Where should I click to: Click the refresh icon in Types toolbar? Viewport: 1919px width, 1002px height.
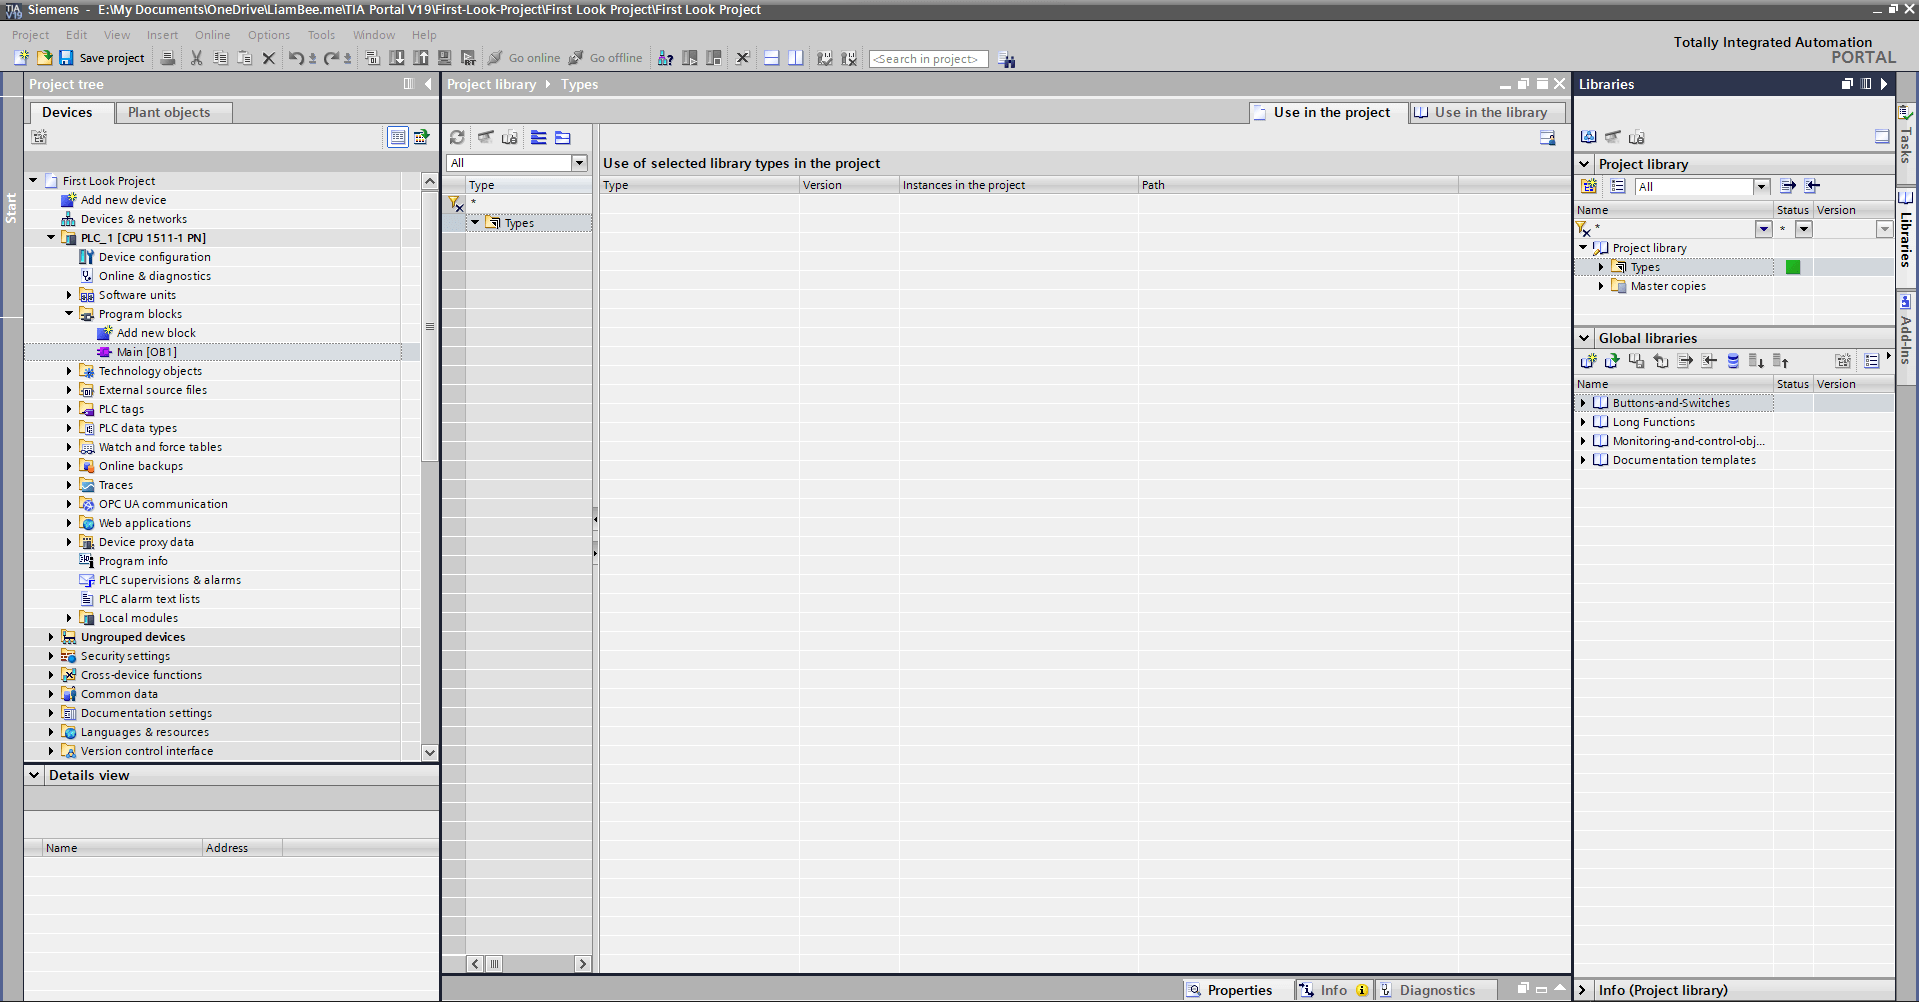(457, 137)
